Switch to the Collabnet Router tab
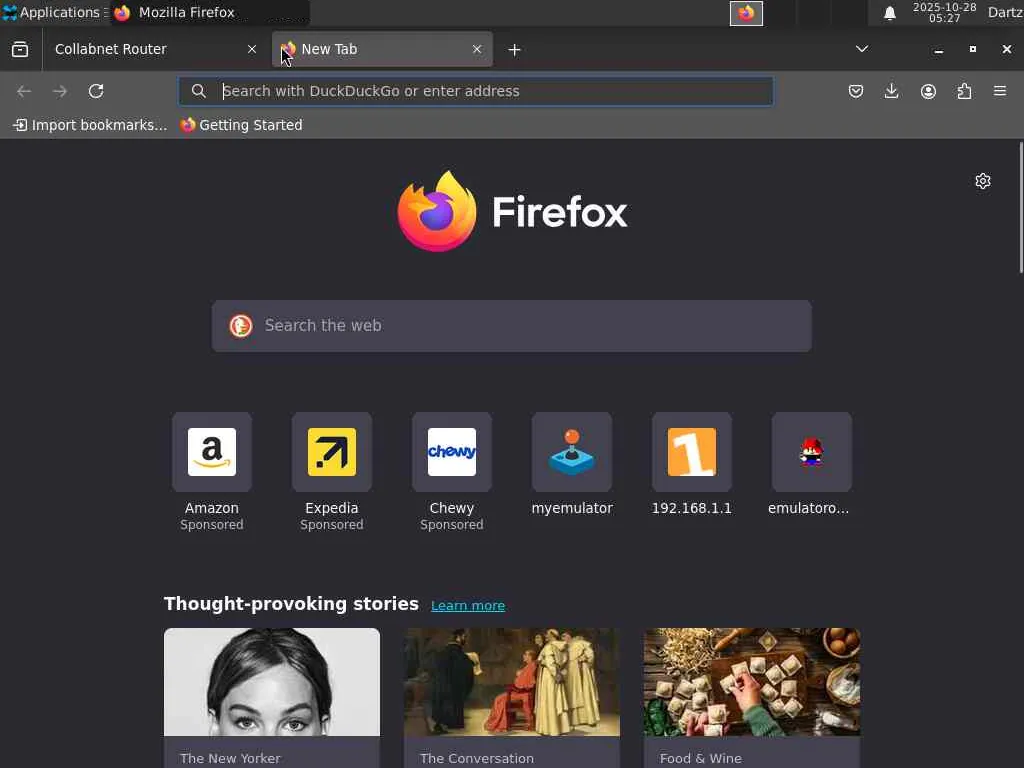Screen dimensions: 1024x768 tap(154, 50)
